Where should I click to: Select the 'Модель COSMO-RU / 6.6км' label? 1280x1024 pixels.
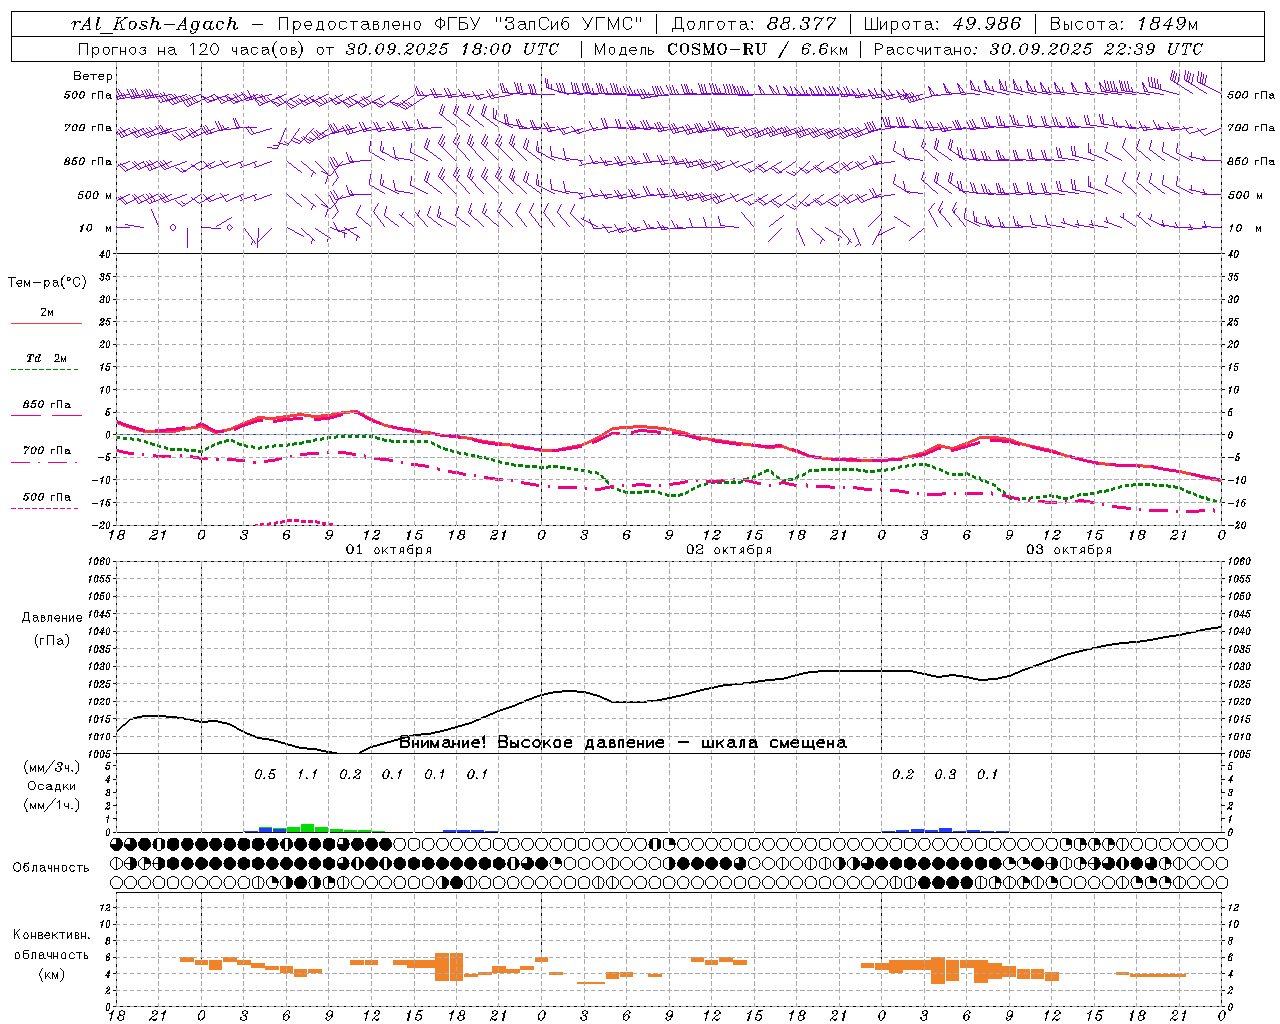[x=721, y=48]
